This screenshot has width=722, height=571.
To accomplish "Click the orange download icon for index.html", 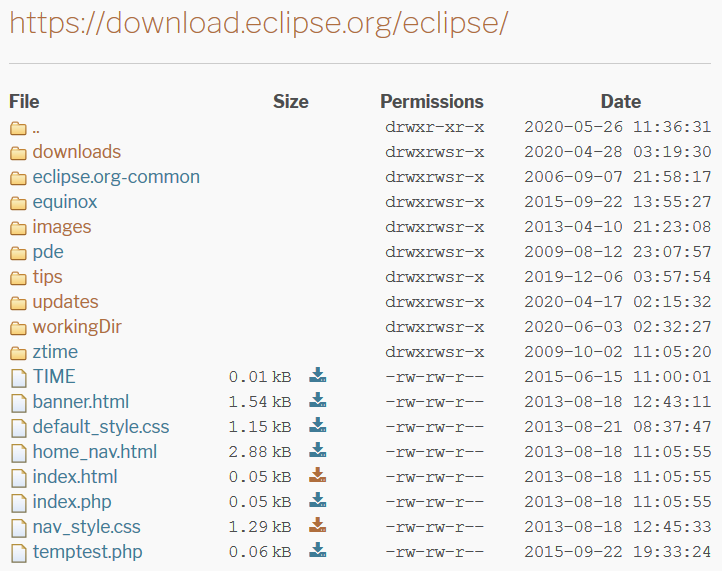I will [318, 476].
